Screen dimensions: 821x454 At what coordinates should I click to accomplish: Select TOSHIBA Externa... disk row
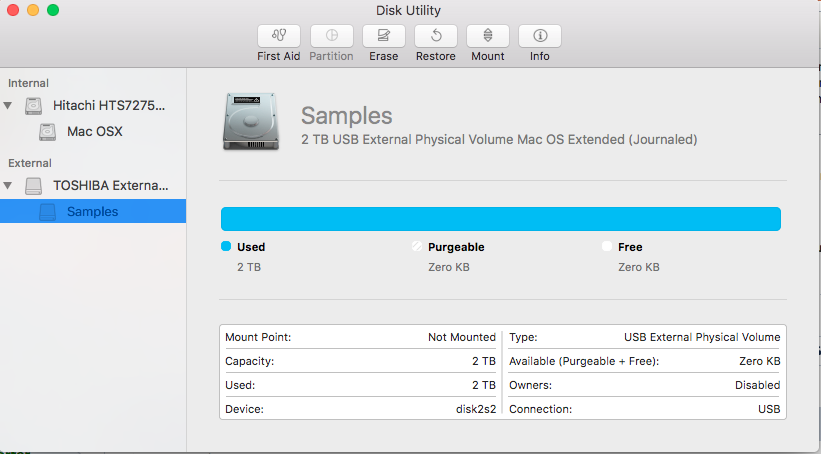coord(93,185)
